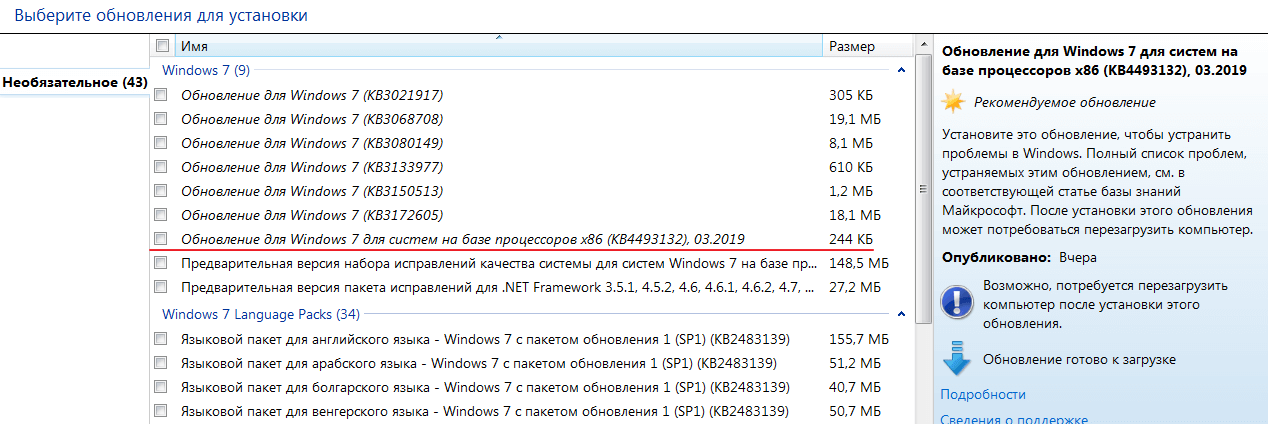Click the 610 КБ size value
The height and width of the screenshot is (424, 1268).
click(x=851, y=167)
